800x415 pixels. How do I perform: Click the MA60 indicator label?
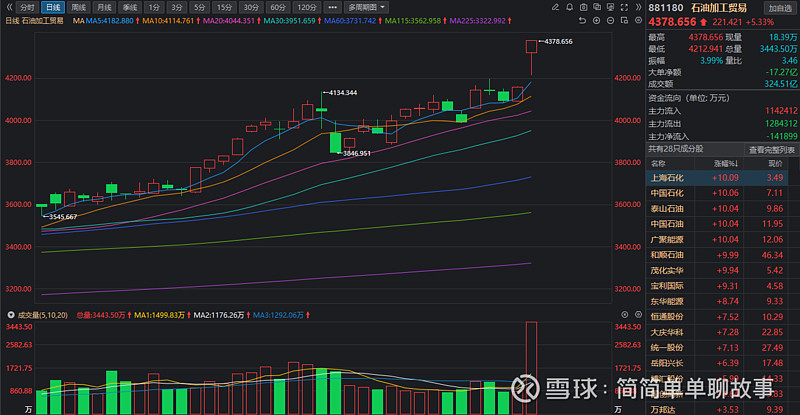pyautogui.click(x=352, y=21)
